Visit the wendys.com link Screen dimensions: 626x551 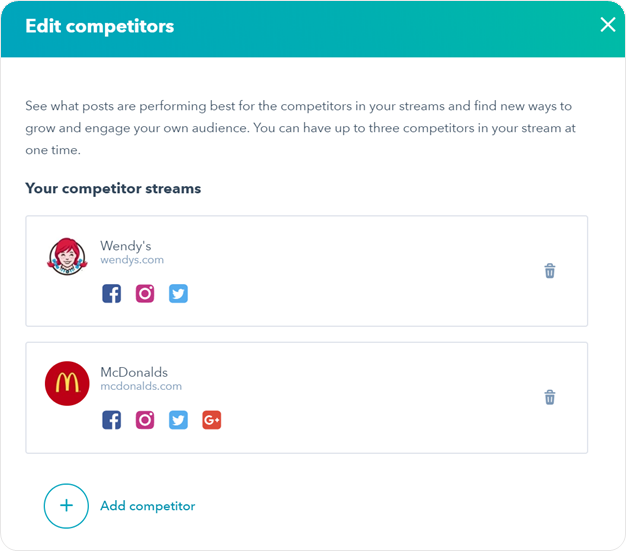click(132, 260)
